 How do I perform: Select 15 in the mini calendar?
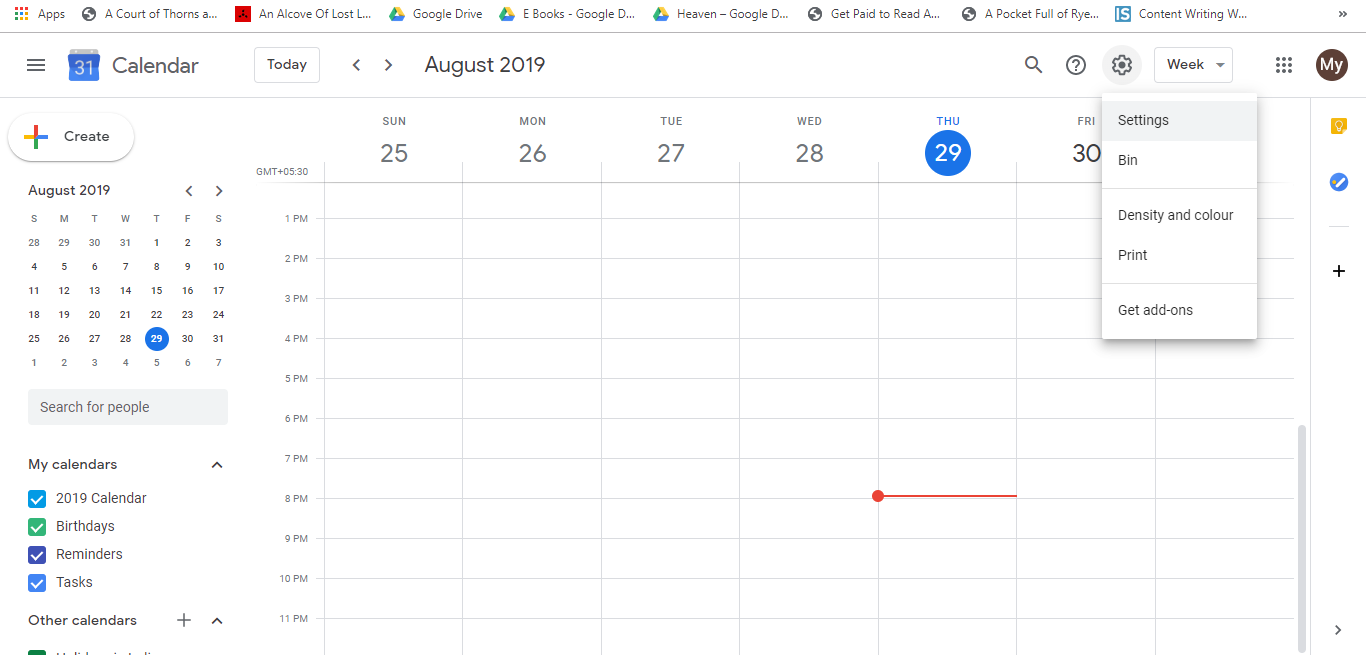156,291
